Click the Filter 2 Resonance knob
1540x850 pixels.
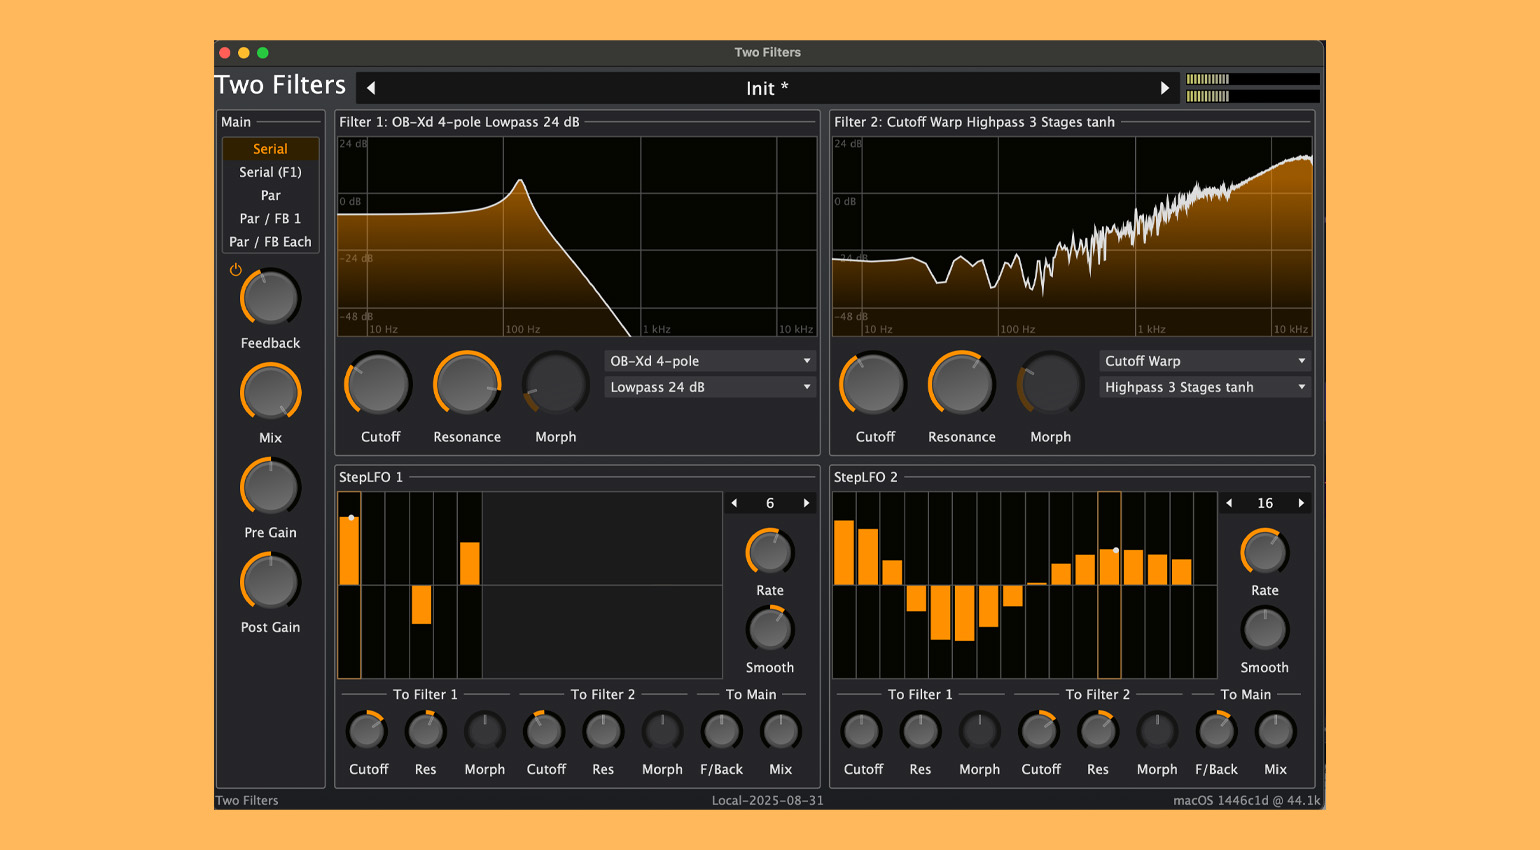(961, 385)
